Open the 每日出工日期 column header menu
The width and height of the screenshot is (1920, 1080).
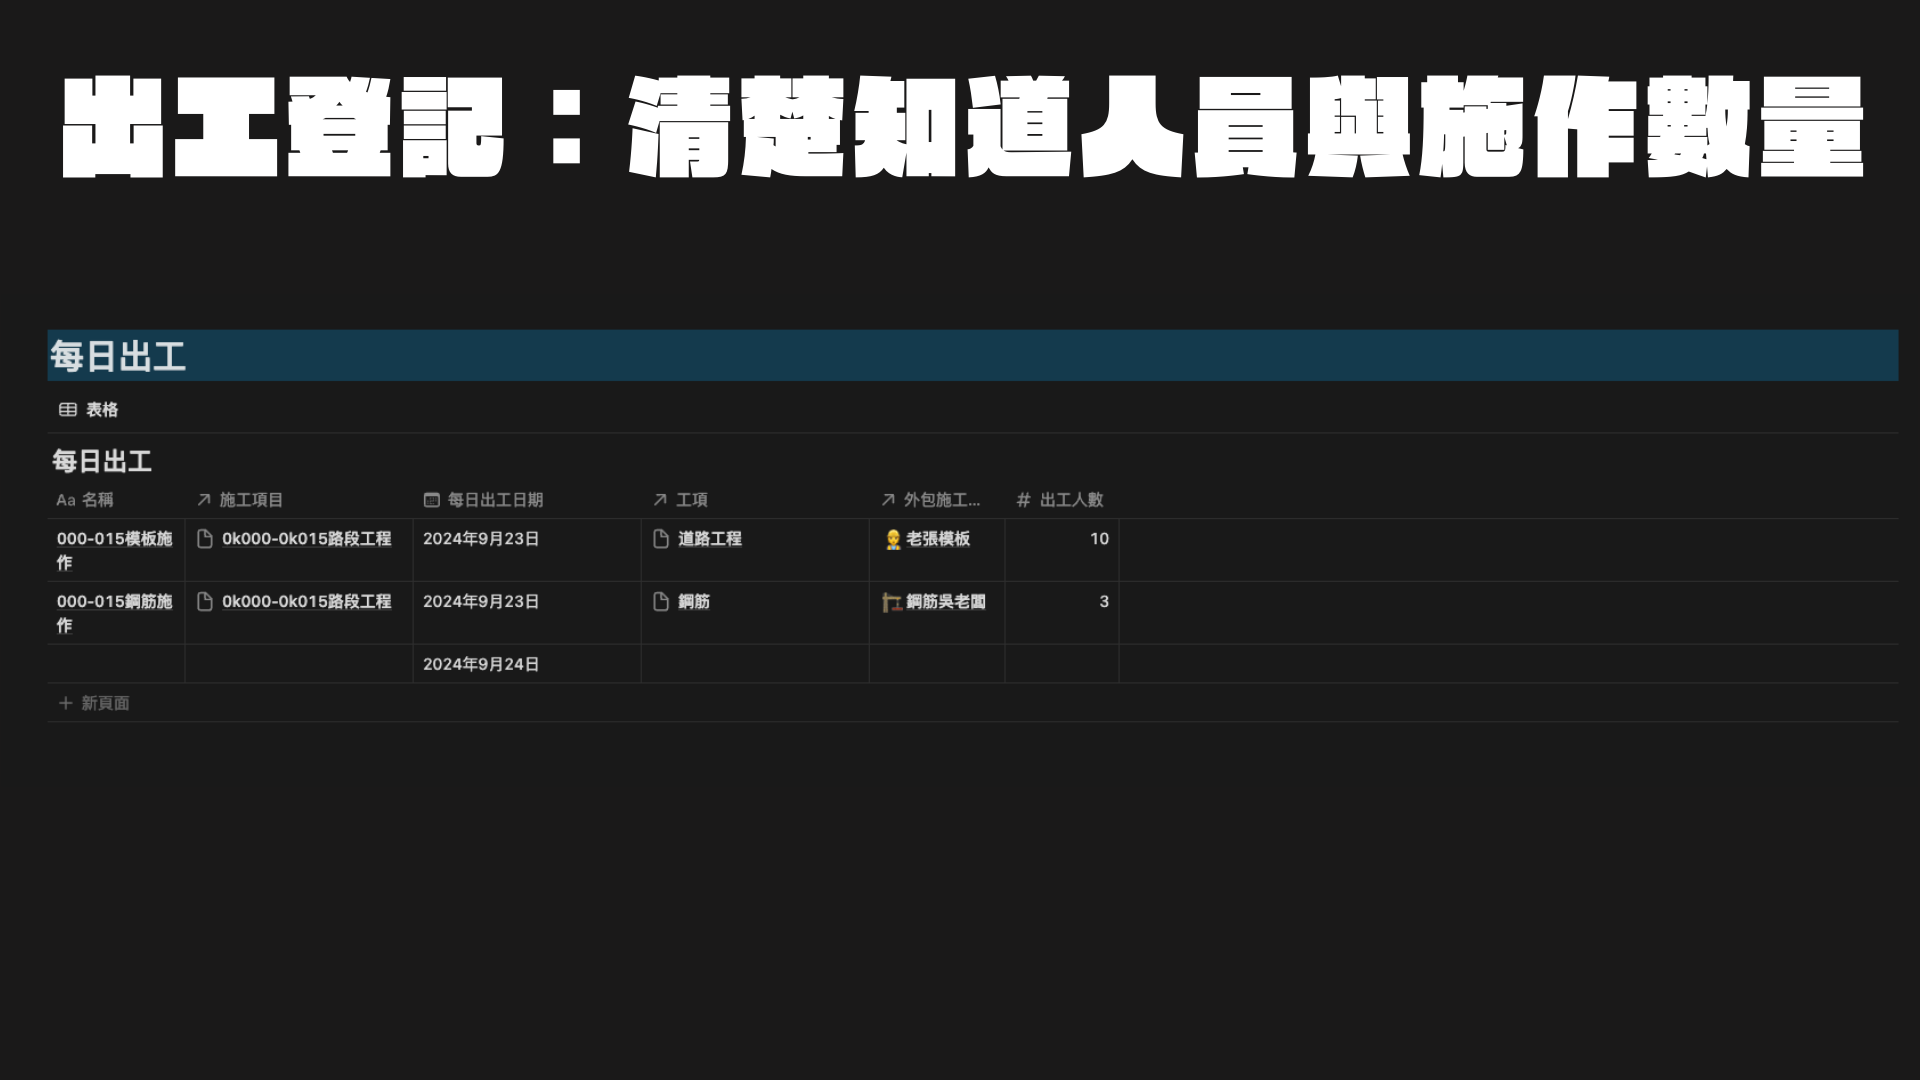point(495,500)
